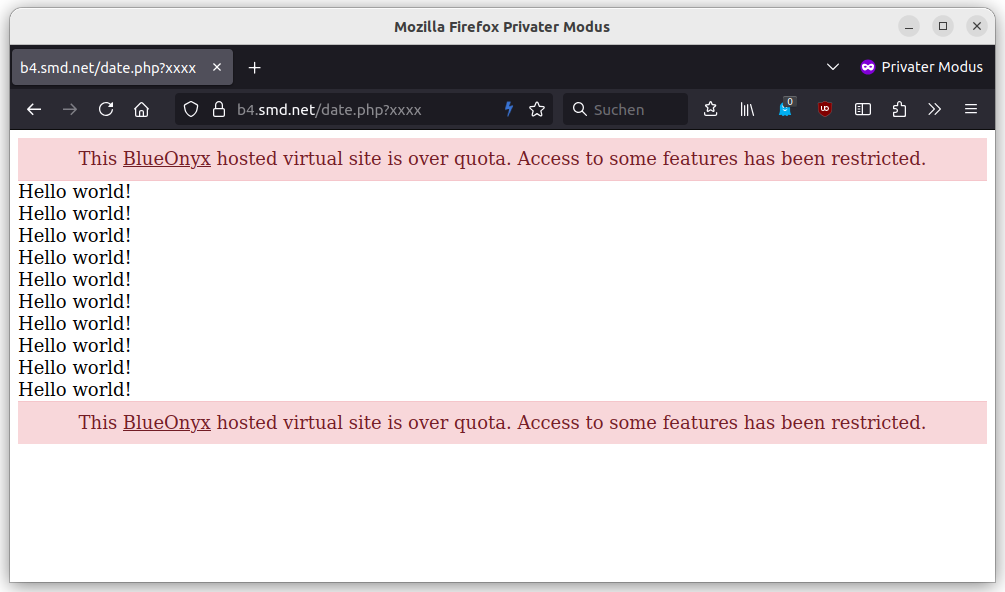Open a new tab with plus button
The height and width of the screenshot is (592, 1005).
[x=254, y=68]
